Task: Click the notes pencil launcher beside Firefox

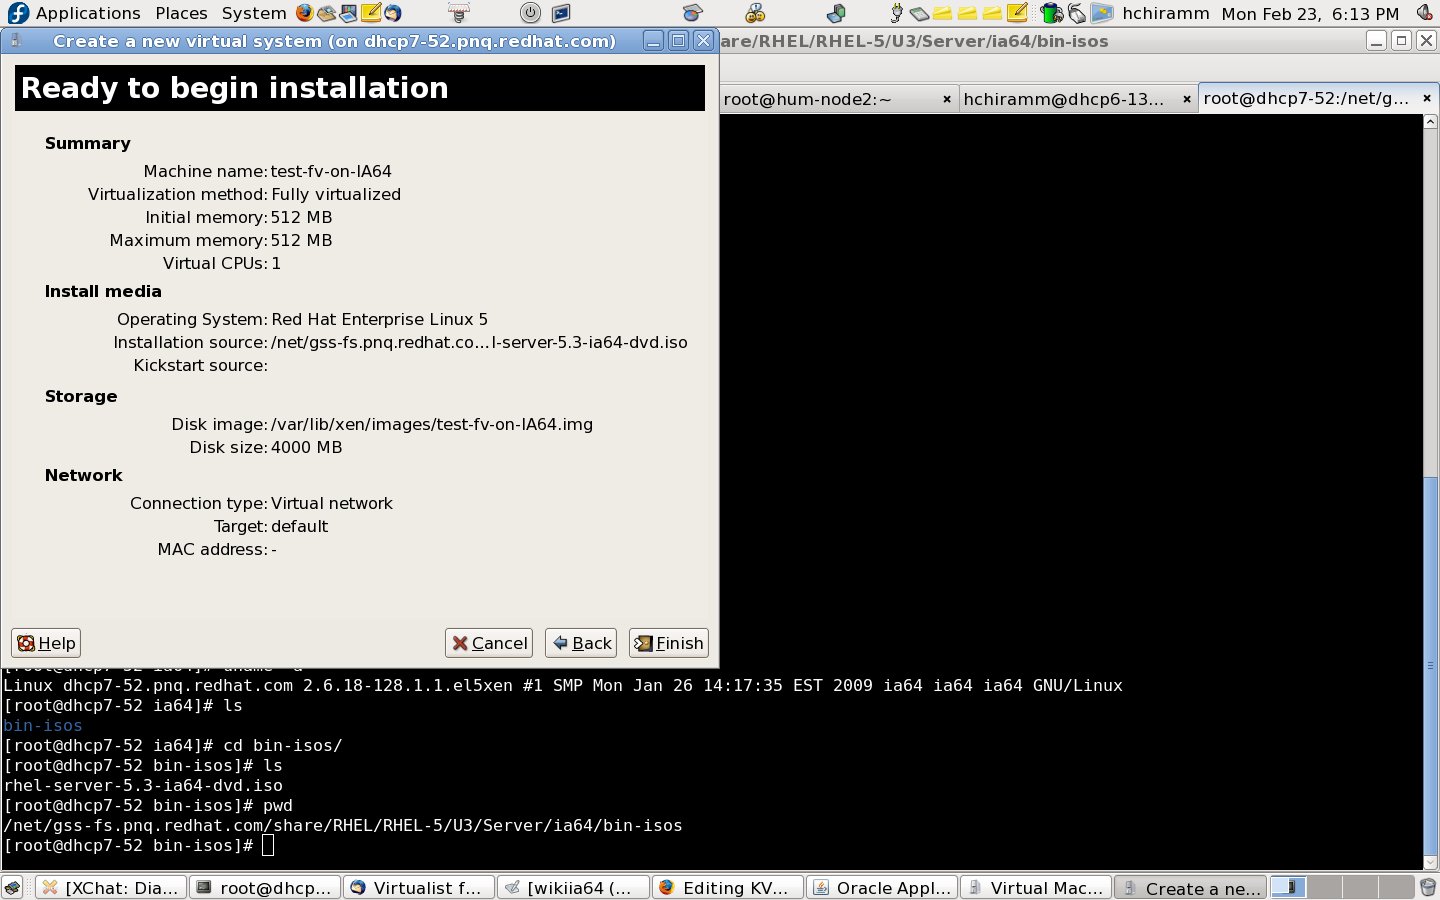Action: (x=370, y=13)
